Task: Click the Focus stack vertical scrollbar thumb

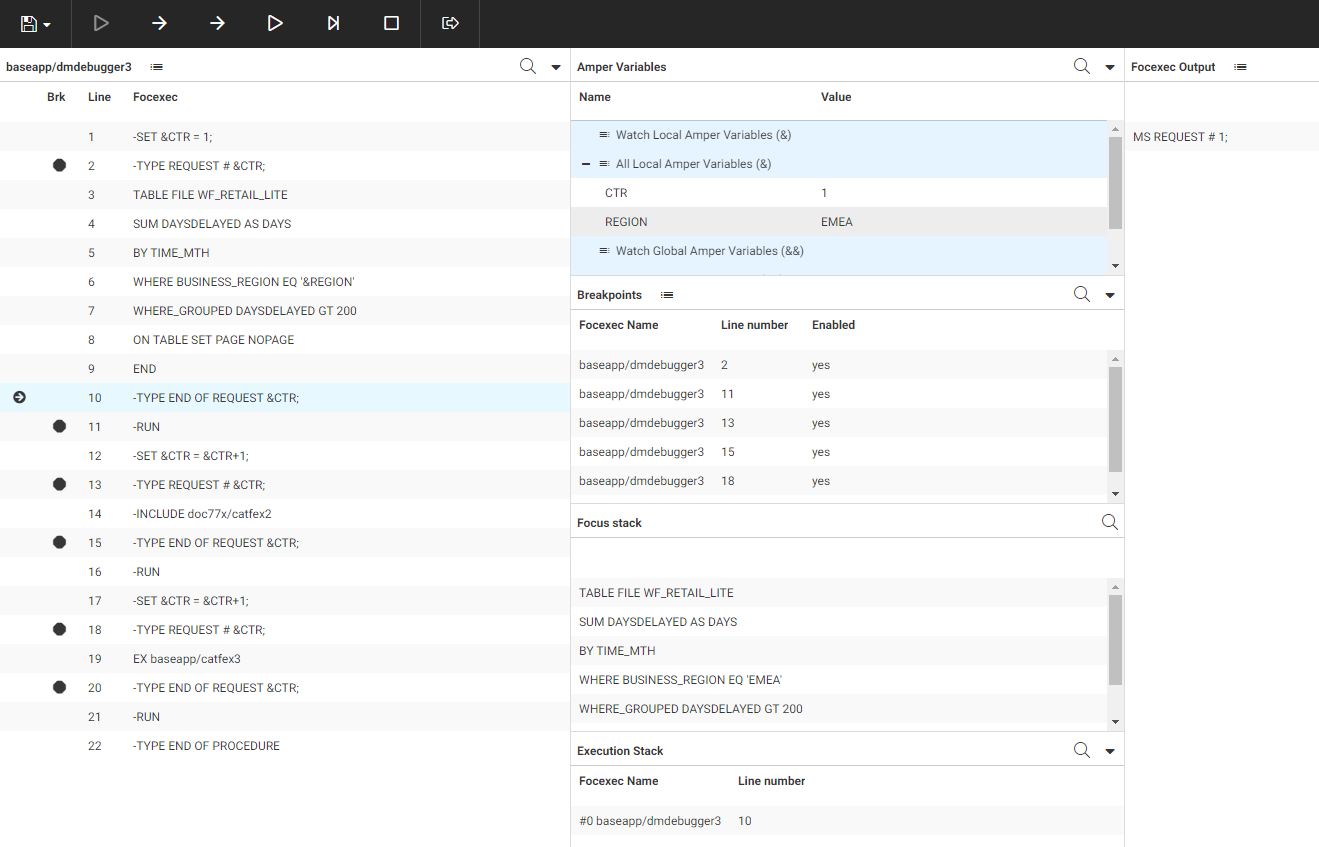Action: [1116, 641]
